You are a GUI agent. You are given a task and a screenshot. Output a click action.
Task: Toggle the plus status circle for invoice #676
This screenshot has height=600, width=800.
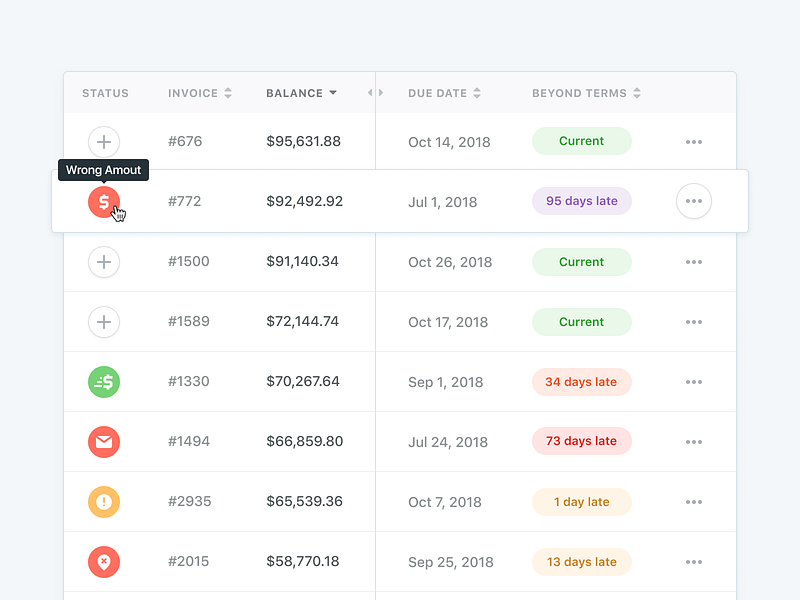click(x=104, y=142)
